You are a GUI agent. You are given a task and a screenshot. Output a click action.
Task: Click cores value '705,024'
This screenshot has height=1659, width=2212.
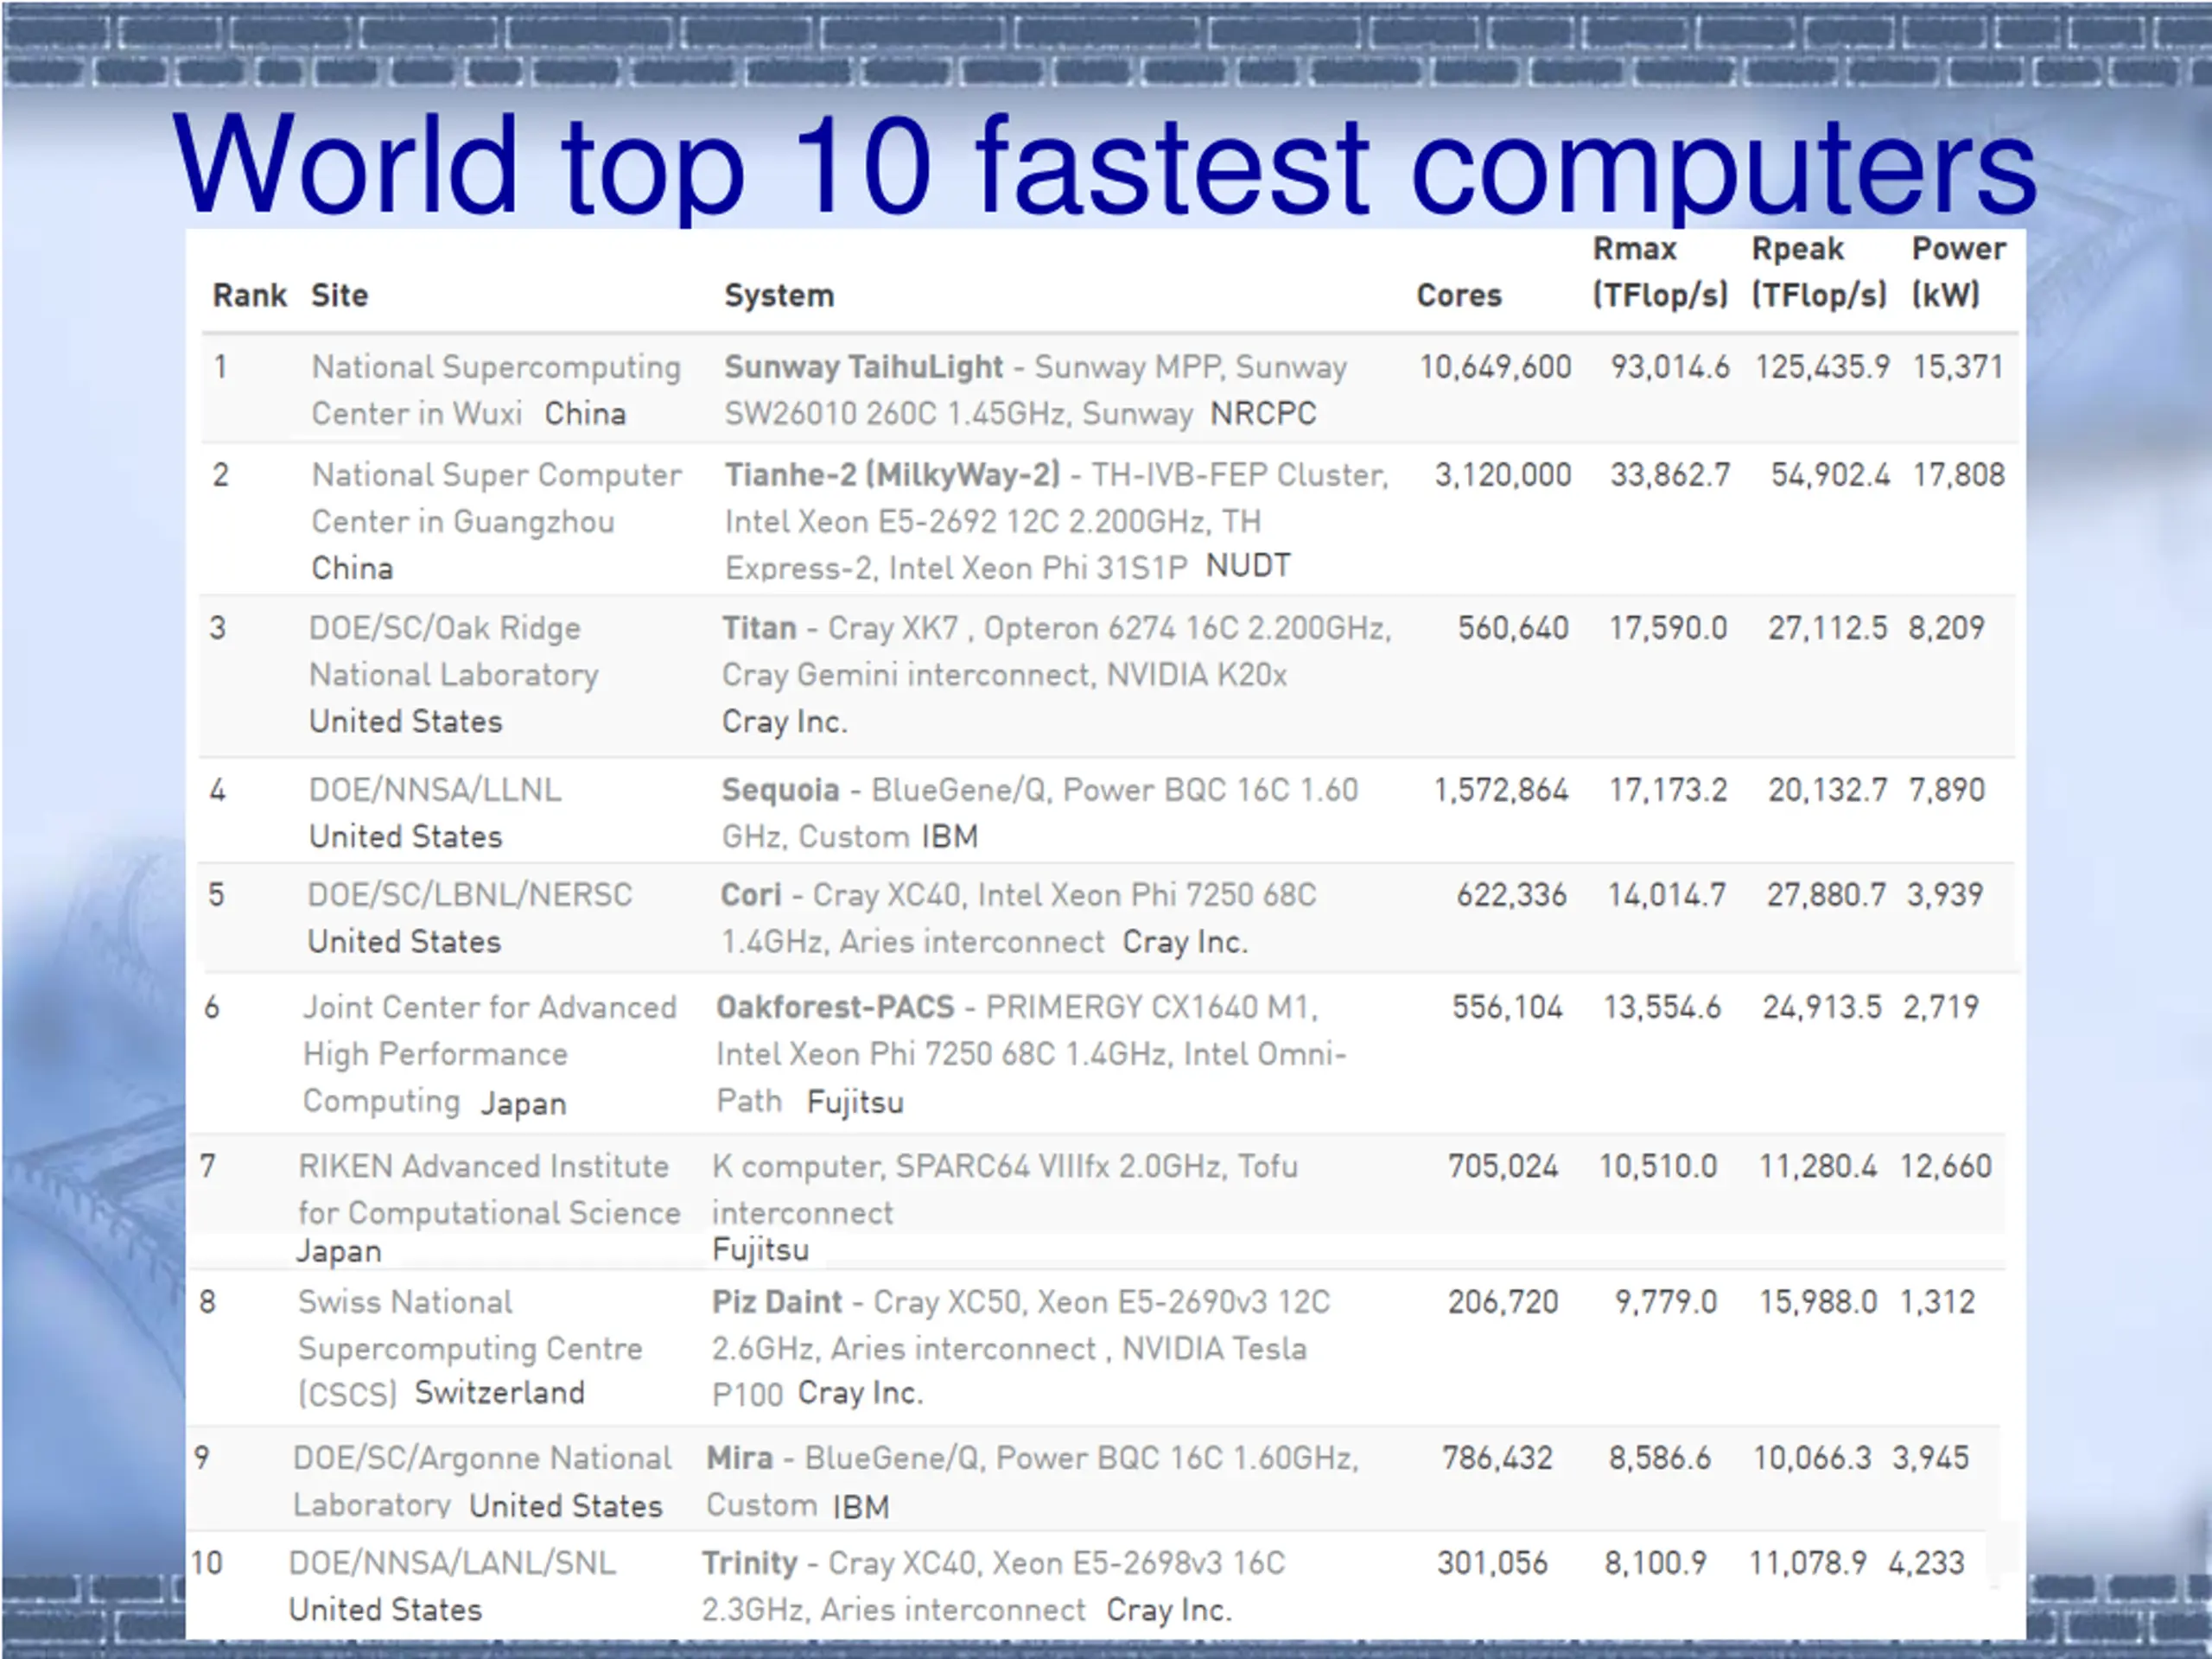(1503, 1166)
